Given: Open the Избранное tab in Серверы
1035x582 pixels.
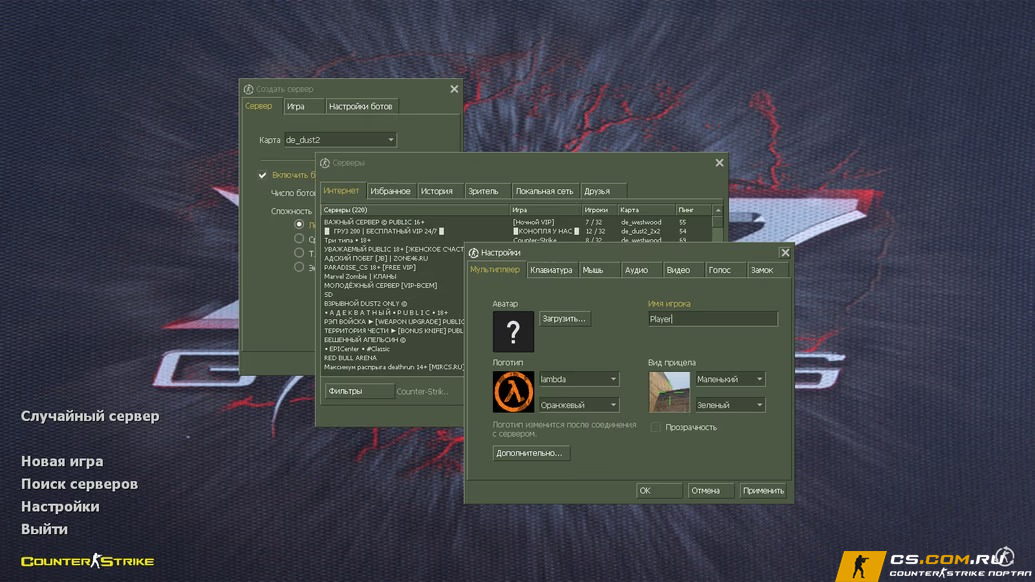Looking at the screenshot, I should 391,191.
